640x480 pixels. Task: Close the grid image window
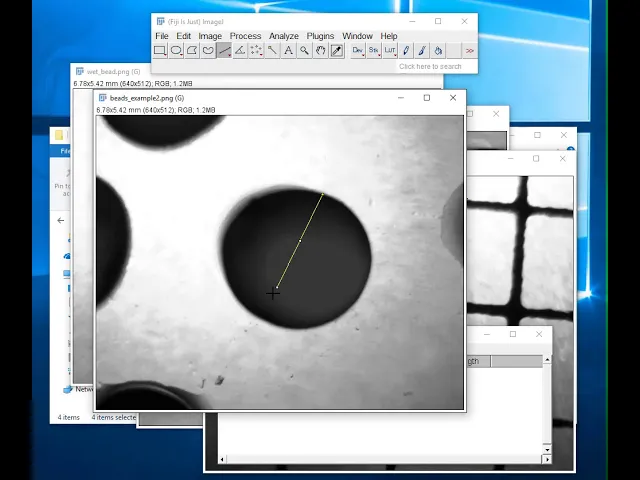562,158
